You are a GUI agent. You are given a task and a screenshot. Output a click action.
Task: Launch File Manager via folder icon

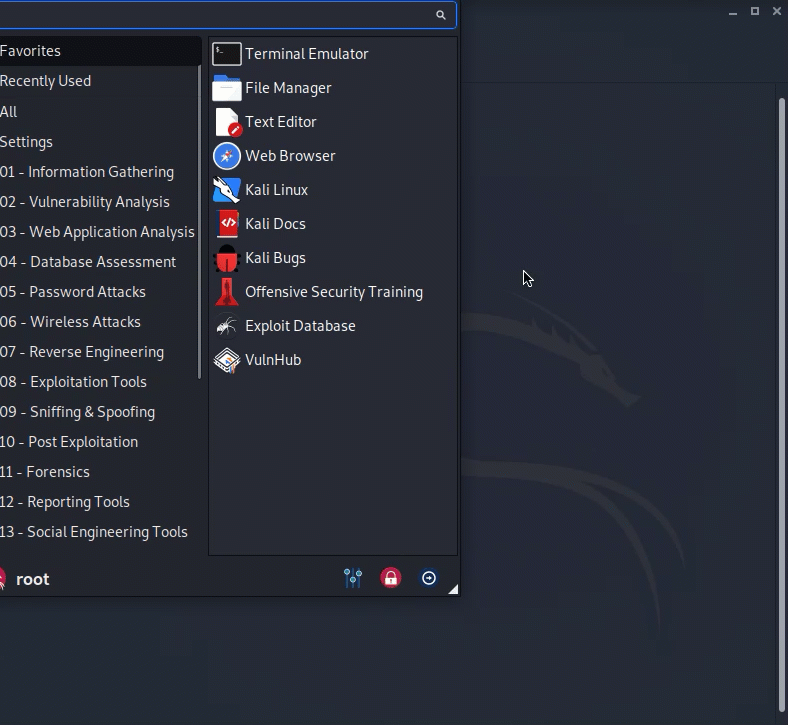[227, 88]
